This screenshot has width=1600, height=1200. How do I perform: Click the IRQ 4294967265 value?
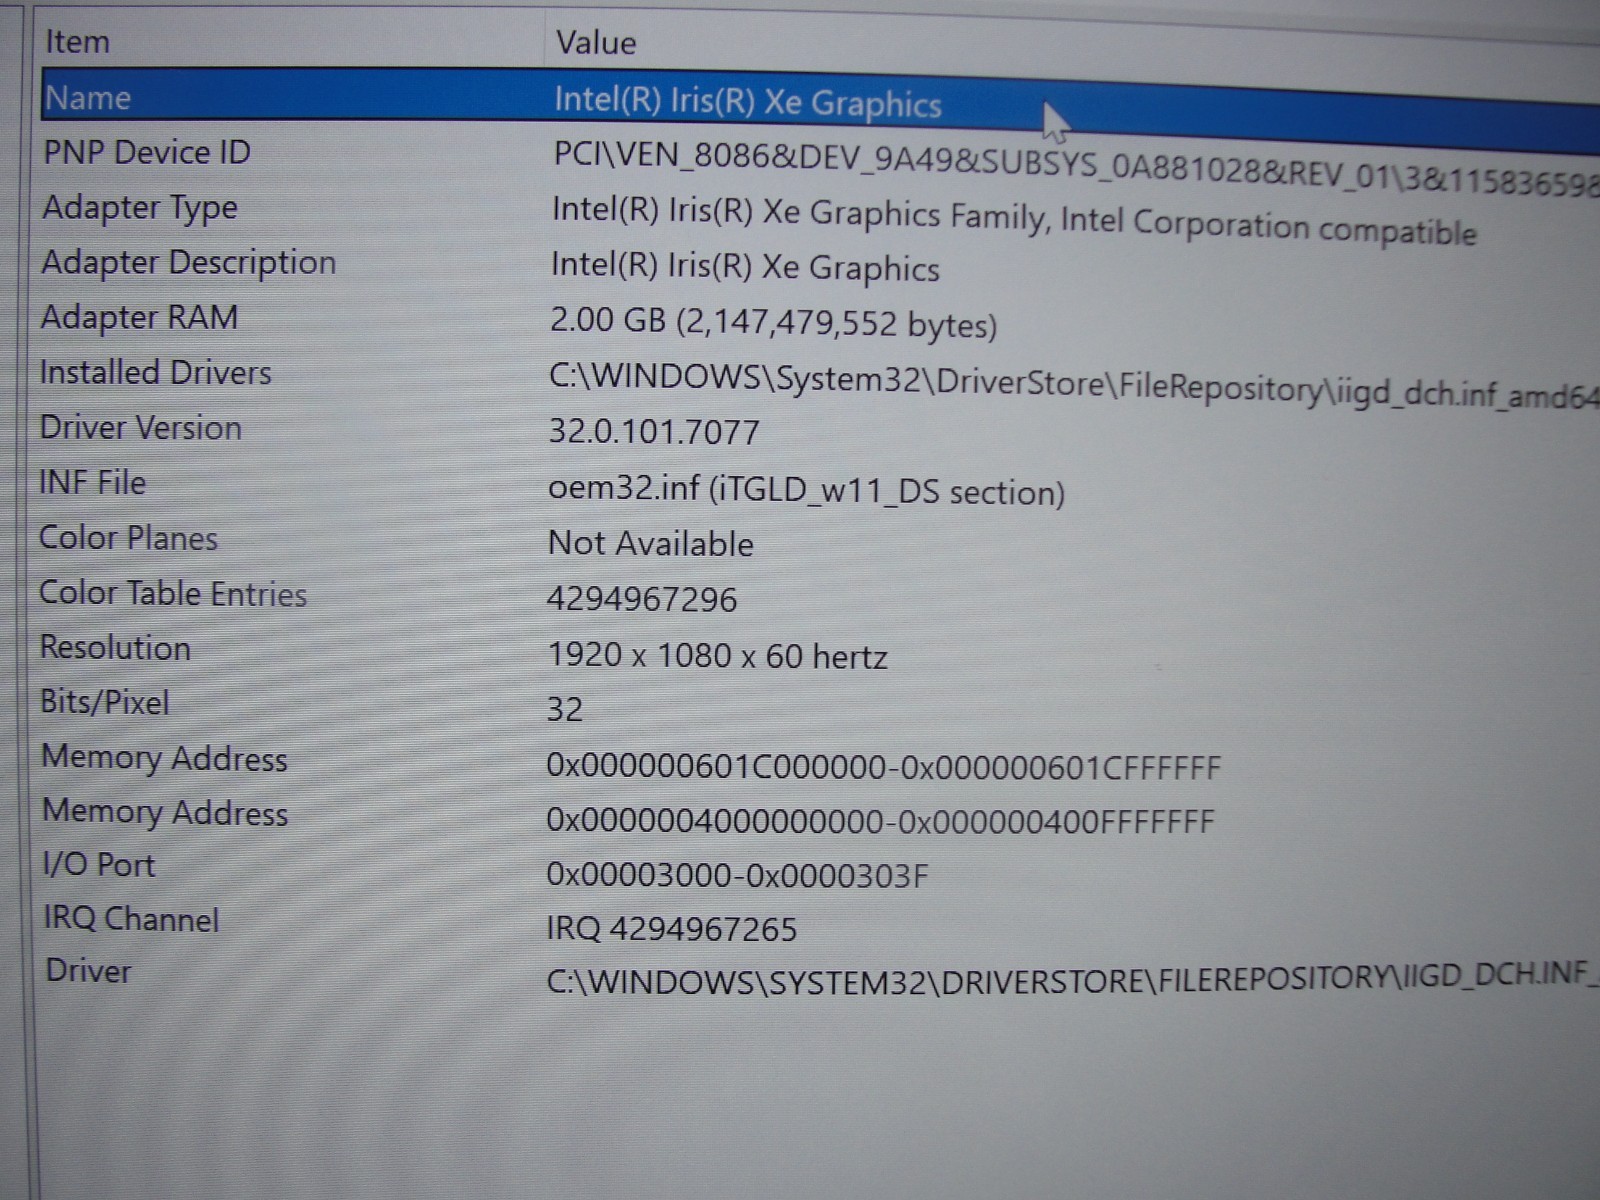pyautogui.click(x=672, y=929)
